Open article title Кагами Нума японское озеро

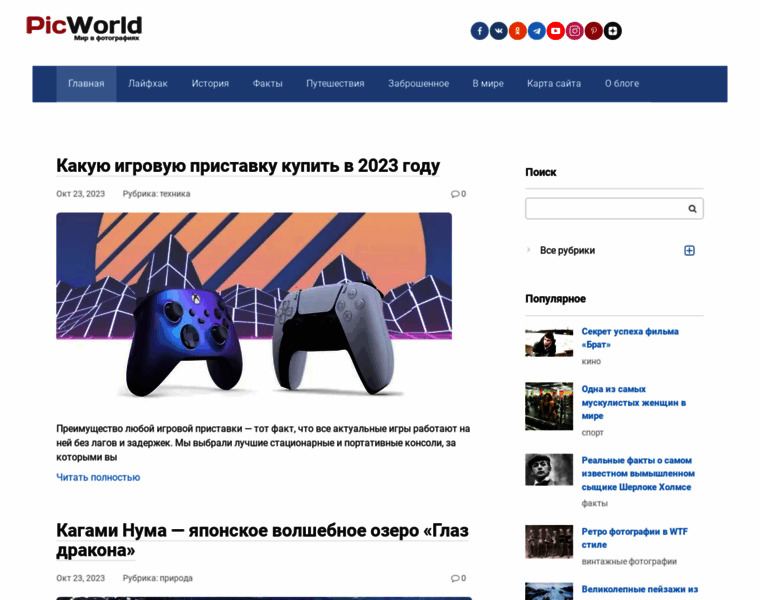coord(262,540)
